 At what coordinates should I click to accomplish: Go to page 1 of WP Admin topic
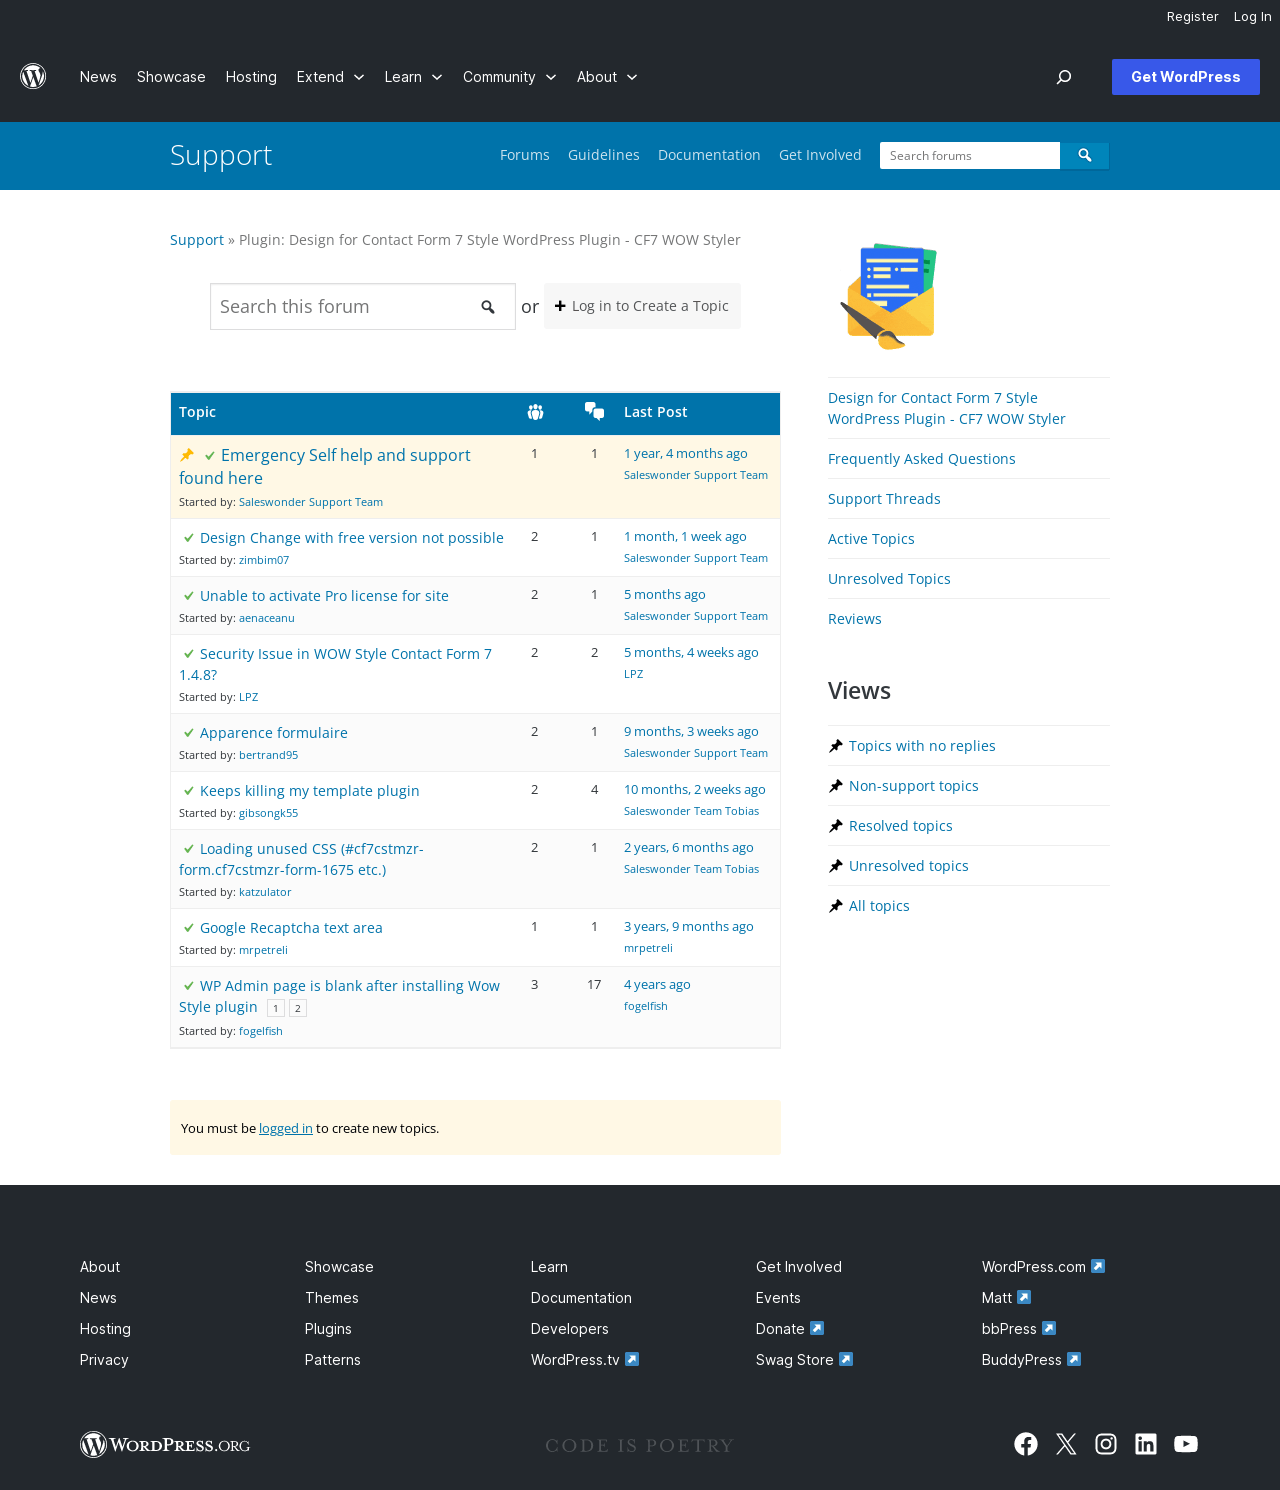point(276,1008)
